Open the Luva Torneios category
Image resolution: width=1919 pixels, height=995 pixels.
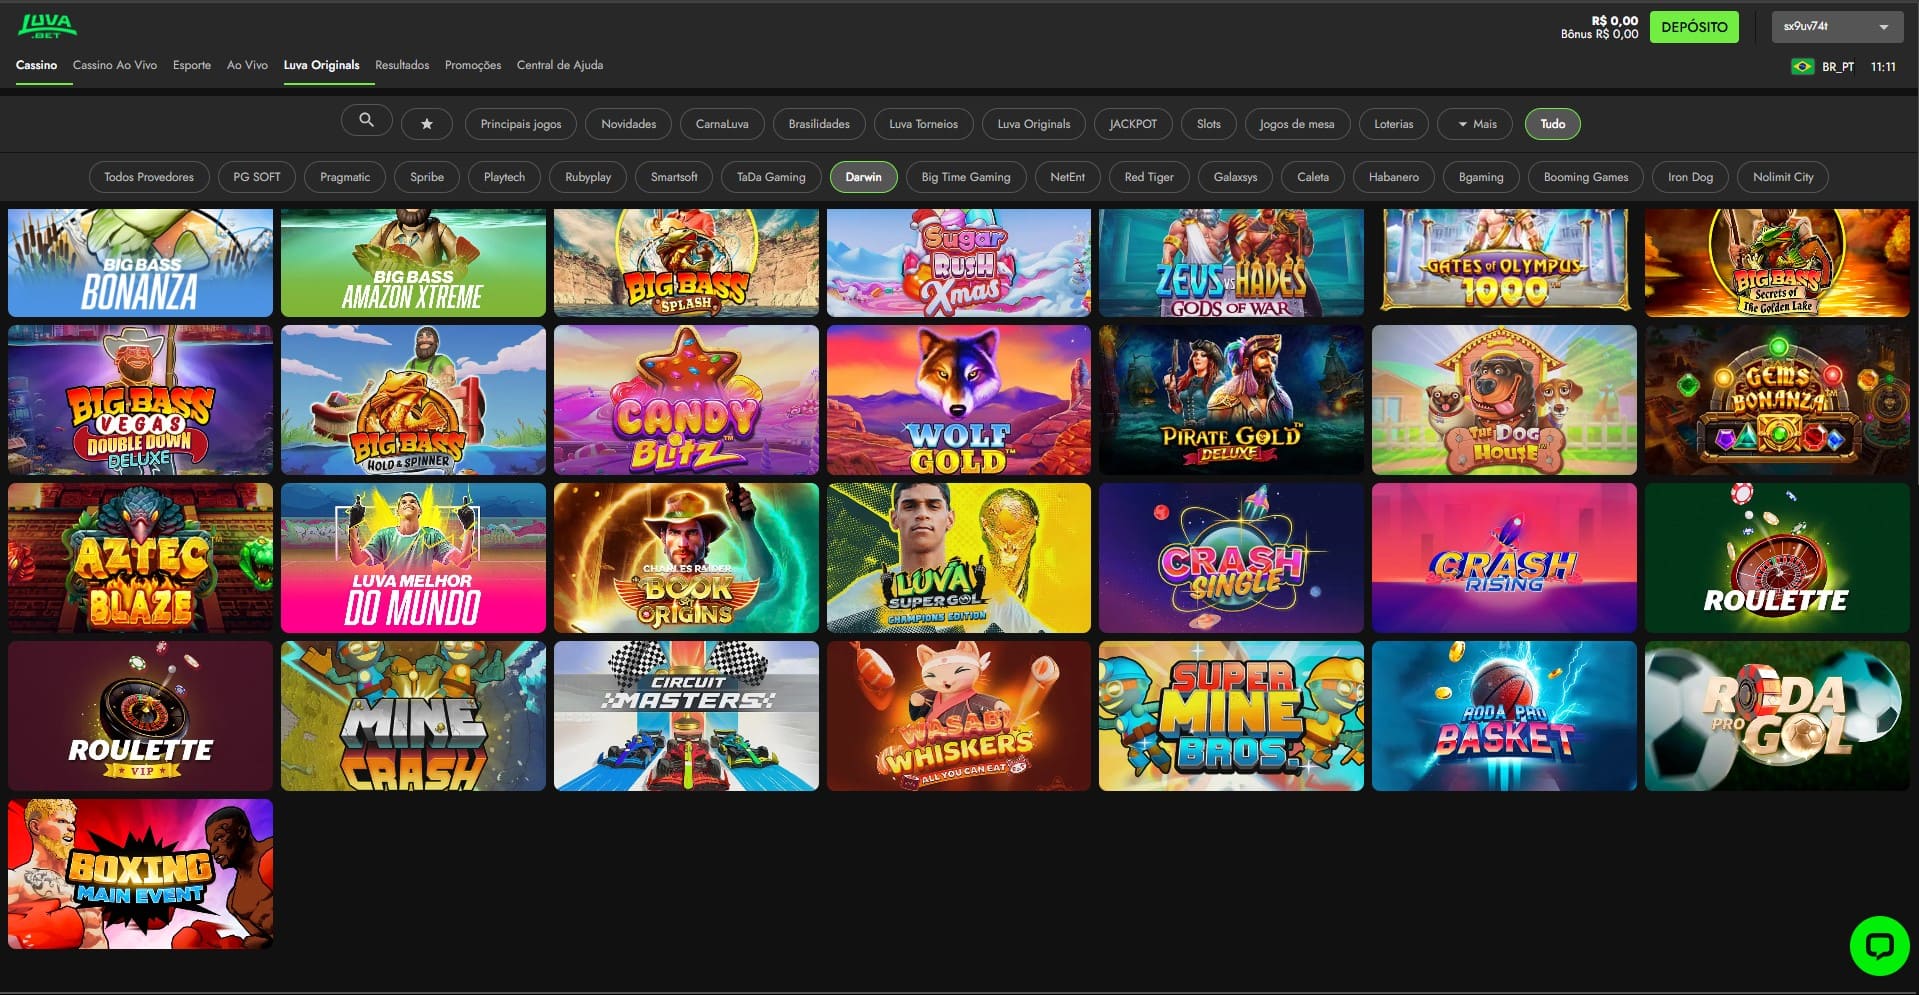(923, 124)
